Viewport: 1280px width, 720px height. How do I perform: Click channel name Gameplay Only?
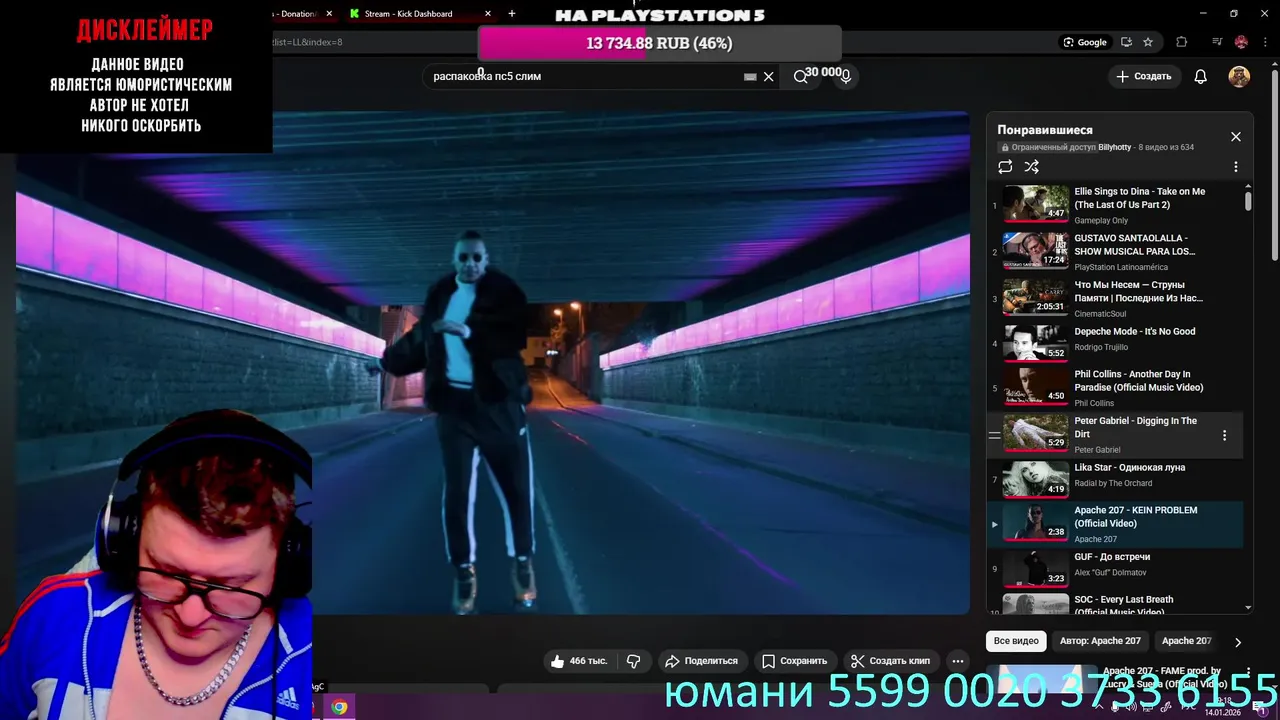(x=1101, y=220)
